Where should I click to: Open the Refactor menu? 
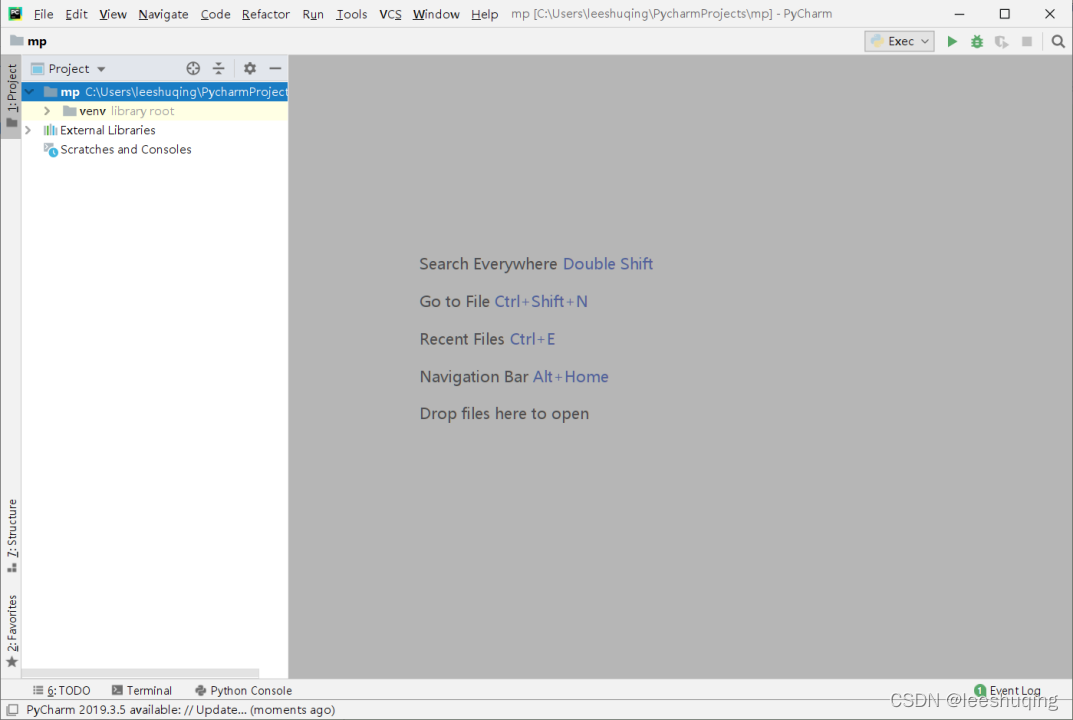pyautogui.click(x=266, y=14)
